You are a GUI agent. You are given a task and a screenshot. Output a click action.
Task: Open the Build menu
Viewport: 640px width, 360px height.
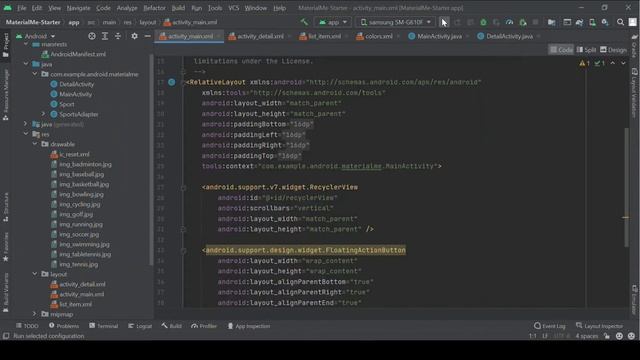click(178, 8)
